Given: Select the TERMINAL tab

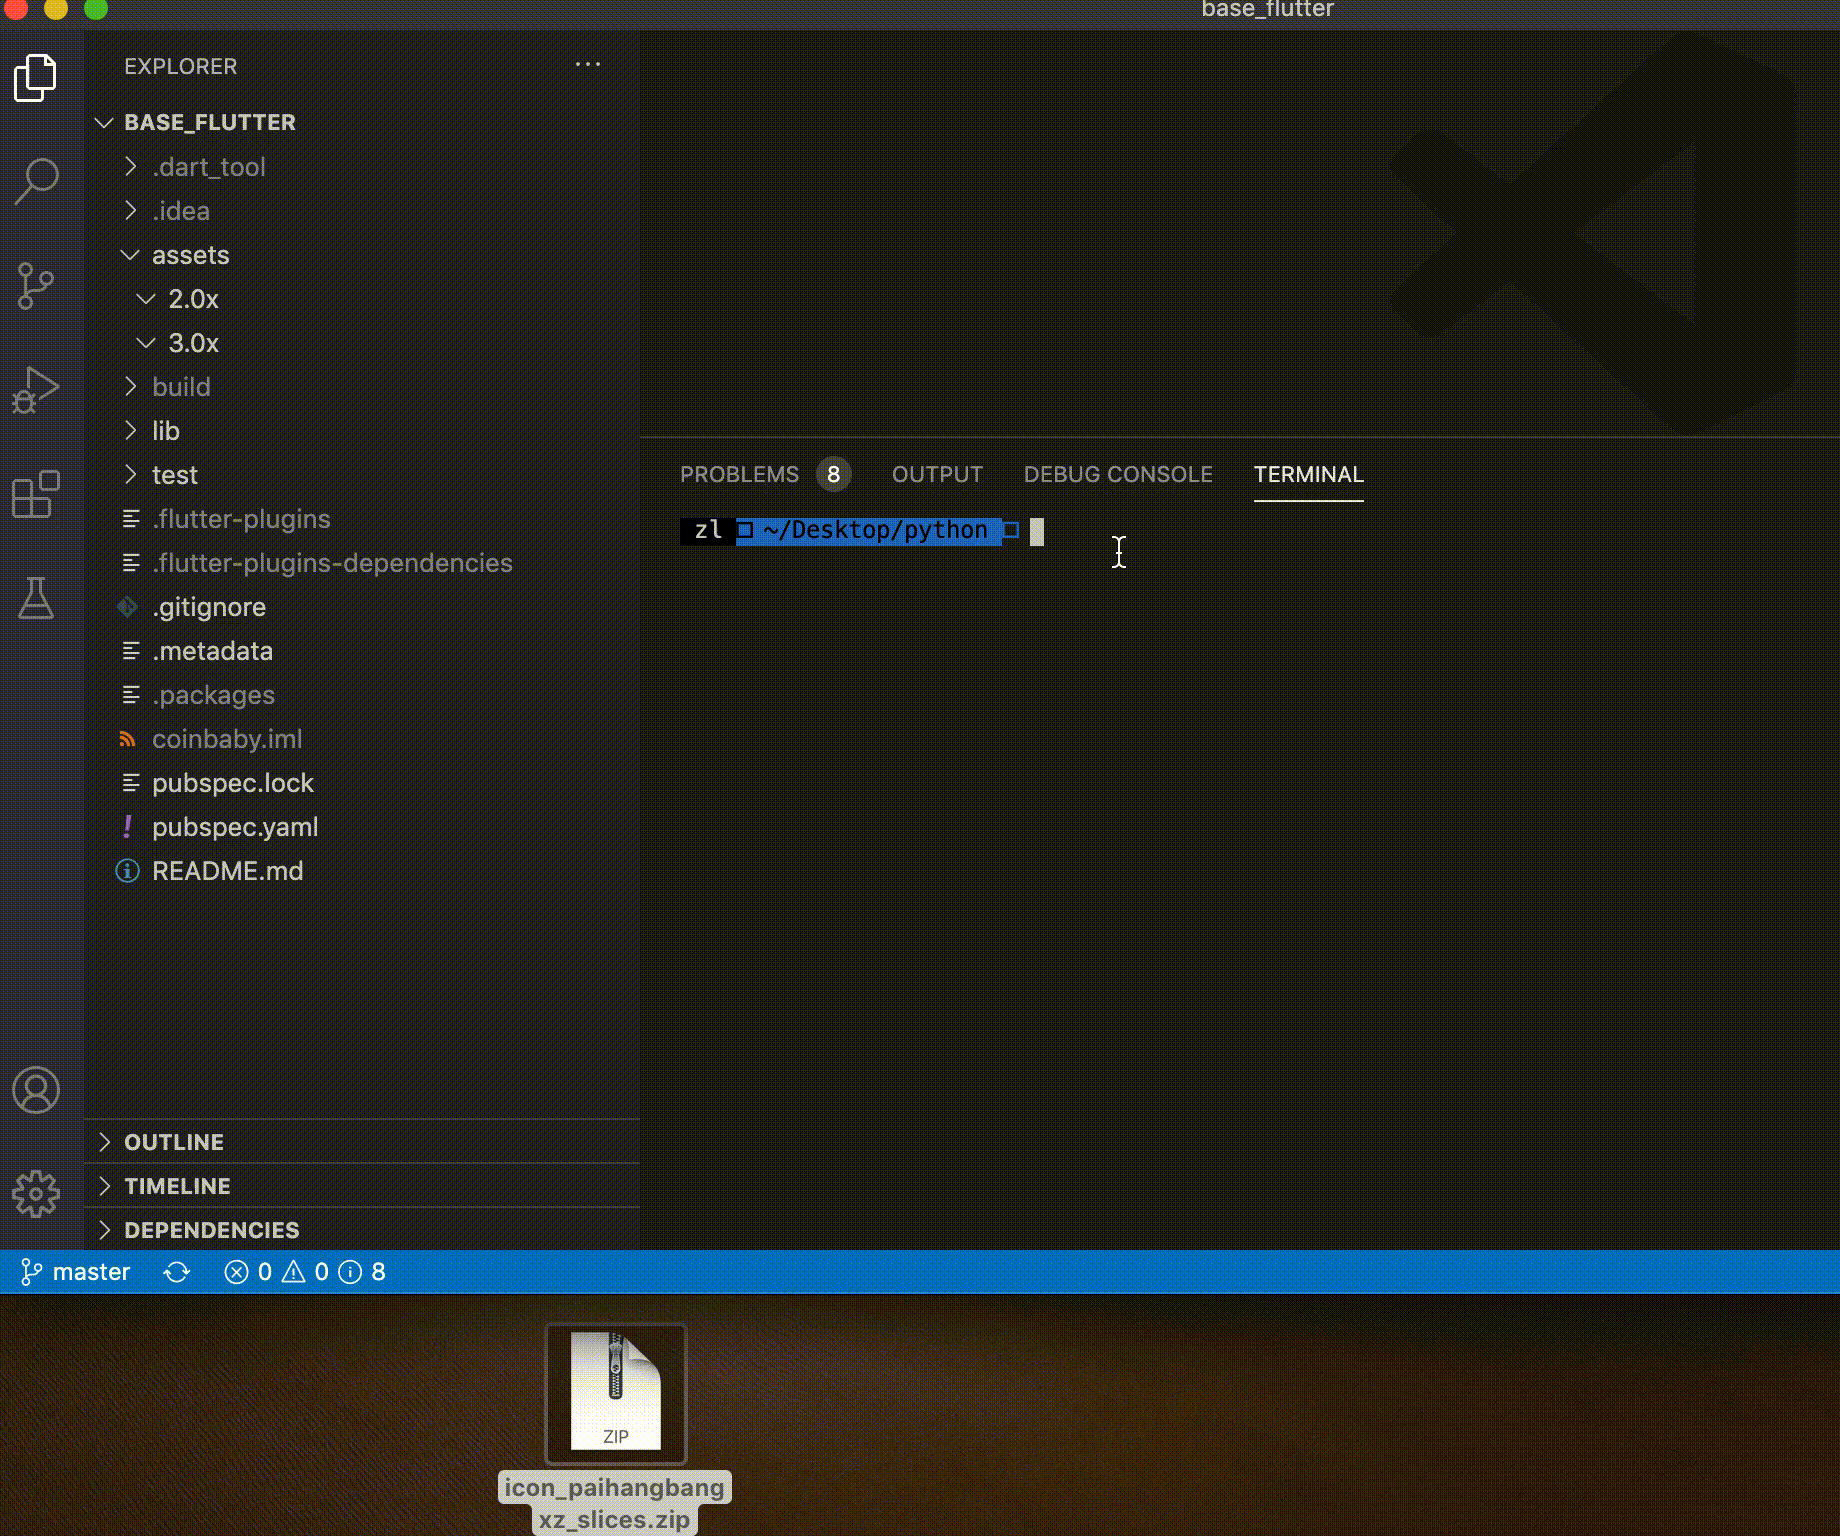Looking at the screenshot, I should [1308, 474].
